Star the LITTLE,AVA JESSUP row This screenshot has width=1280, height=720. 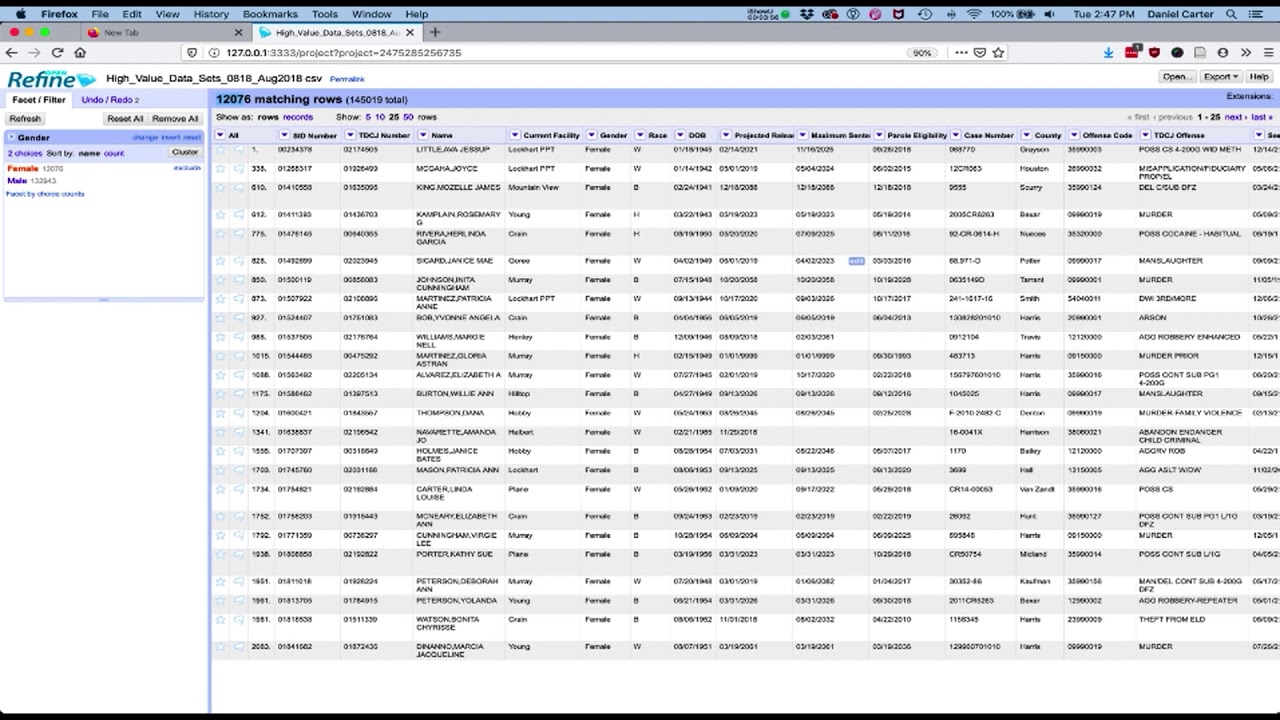[221, 150]
